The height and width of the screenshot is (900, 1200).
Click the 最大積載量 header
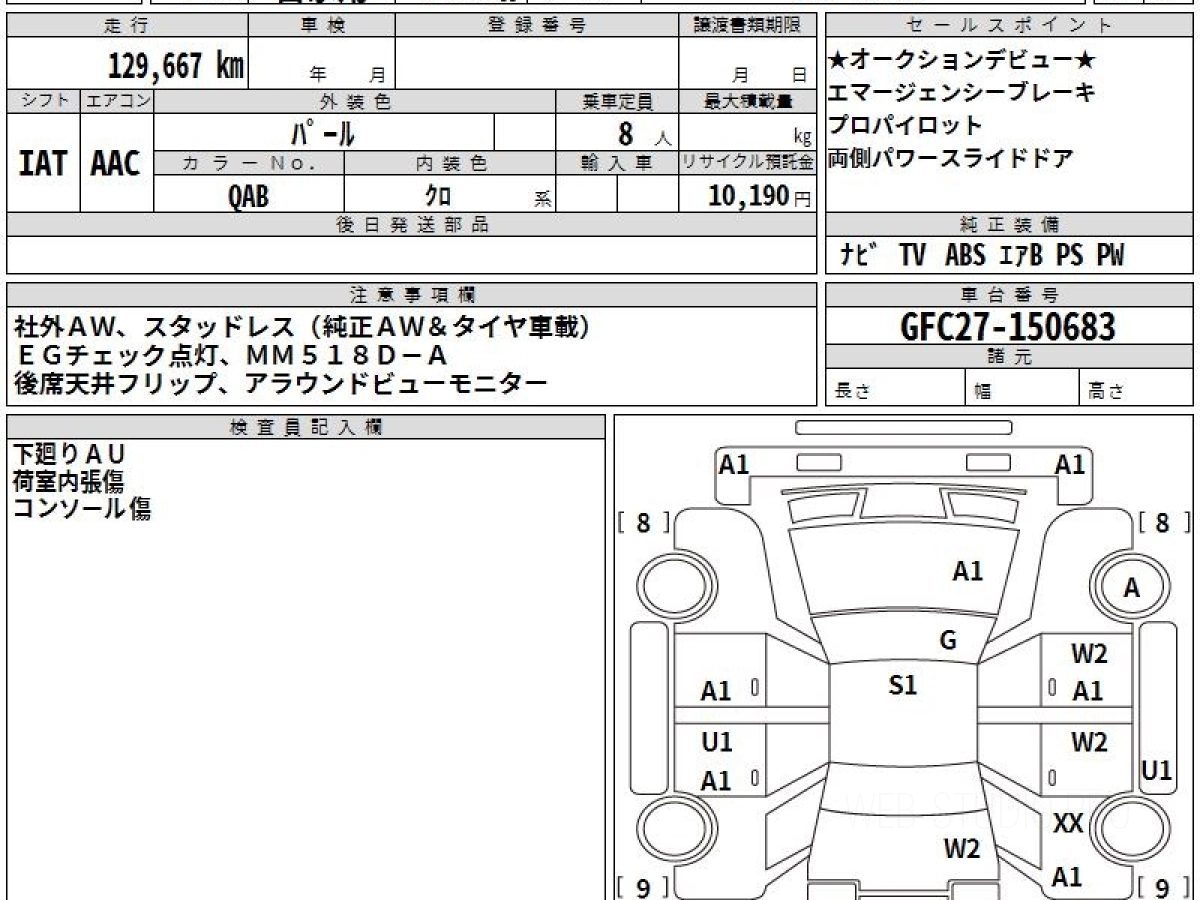[x=747, y=101]
